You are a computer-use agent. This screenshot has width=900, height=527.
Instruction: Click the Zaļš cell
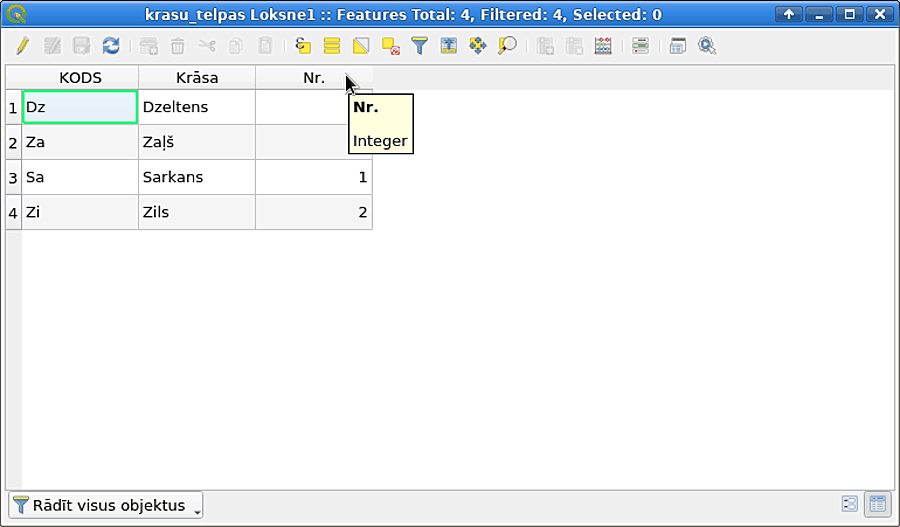(x=197, y=142)
